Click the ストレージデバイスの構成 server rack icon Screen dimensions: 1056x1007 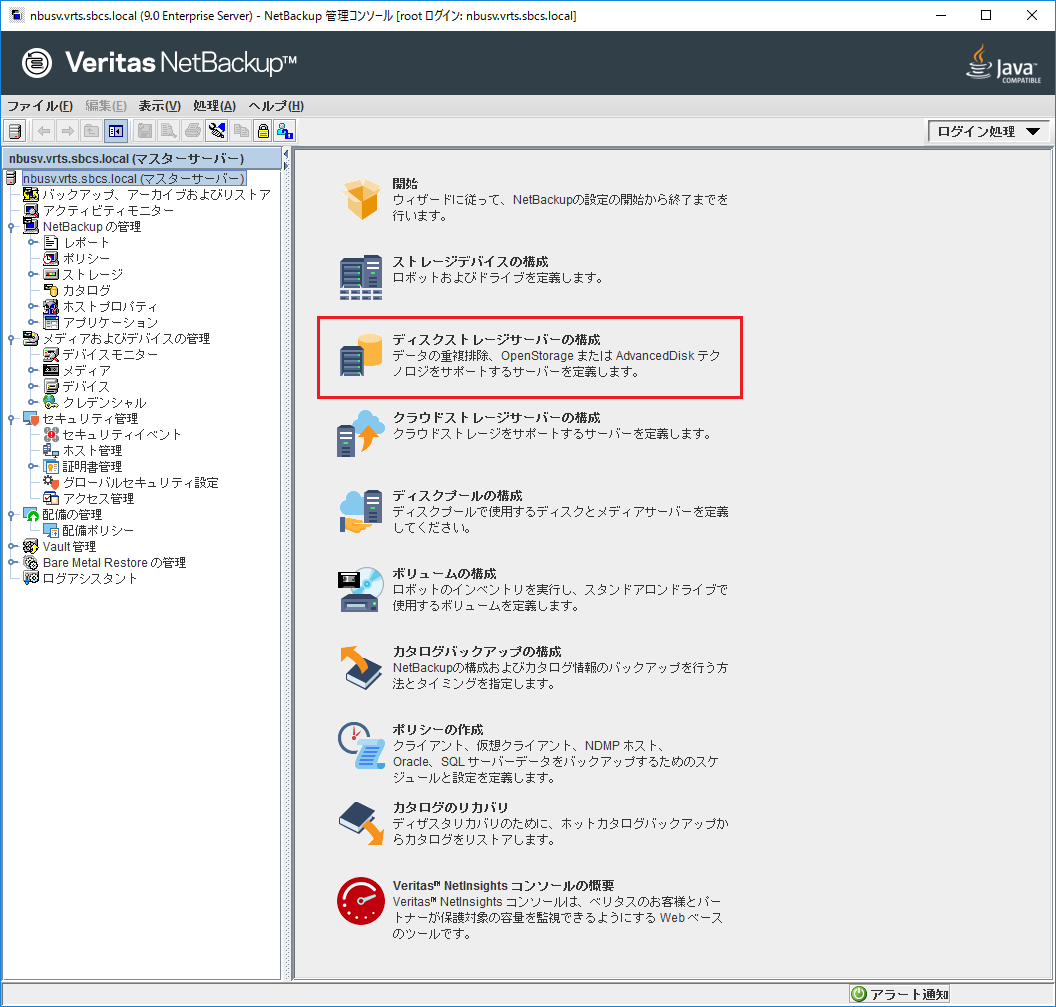tap(361, 277)
